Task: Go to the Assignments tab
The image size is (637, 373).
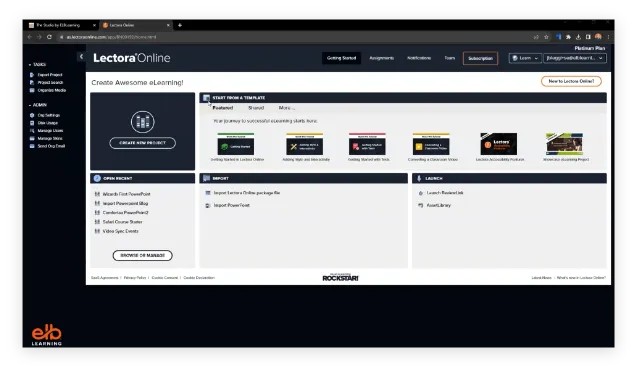Action: (381, 58)
